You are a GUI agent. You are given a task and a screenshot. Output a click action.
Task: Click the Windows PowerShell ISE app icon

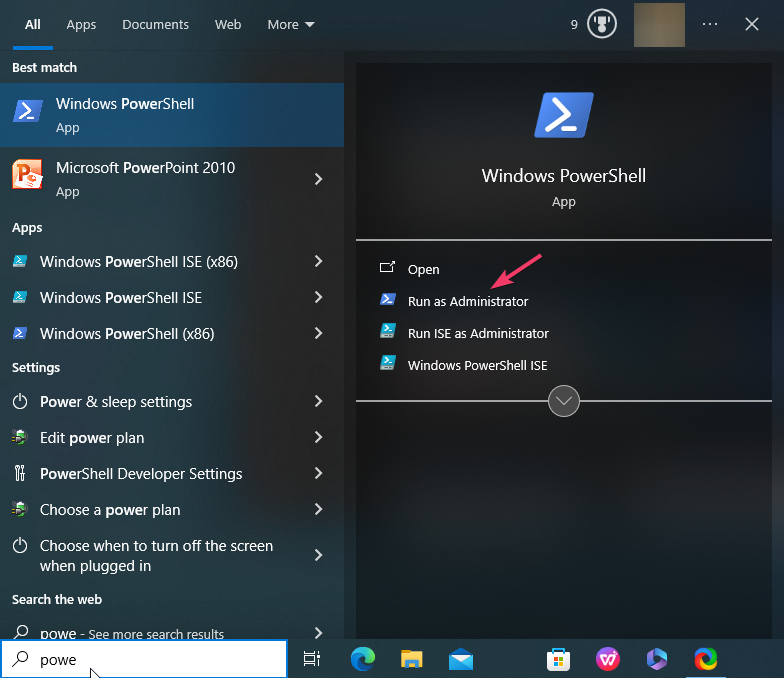[20, 297]
